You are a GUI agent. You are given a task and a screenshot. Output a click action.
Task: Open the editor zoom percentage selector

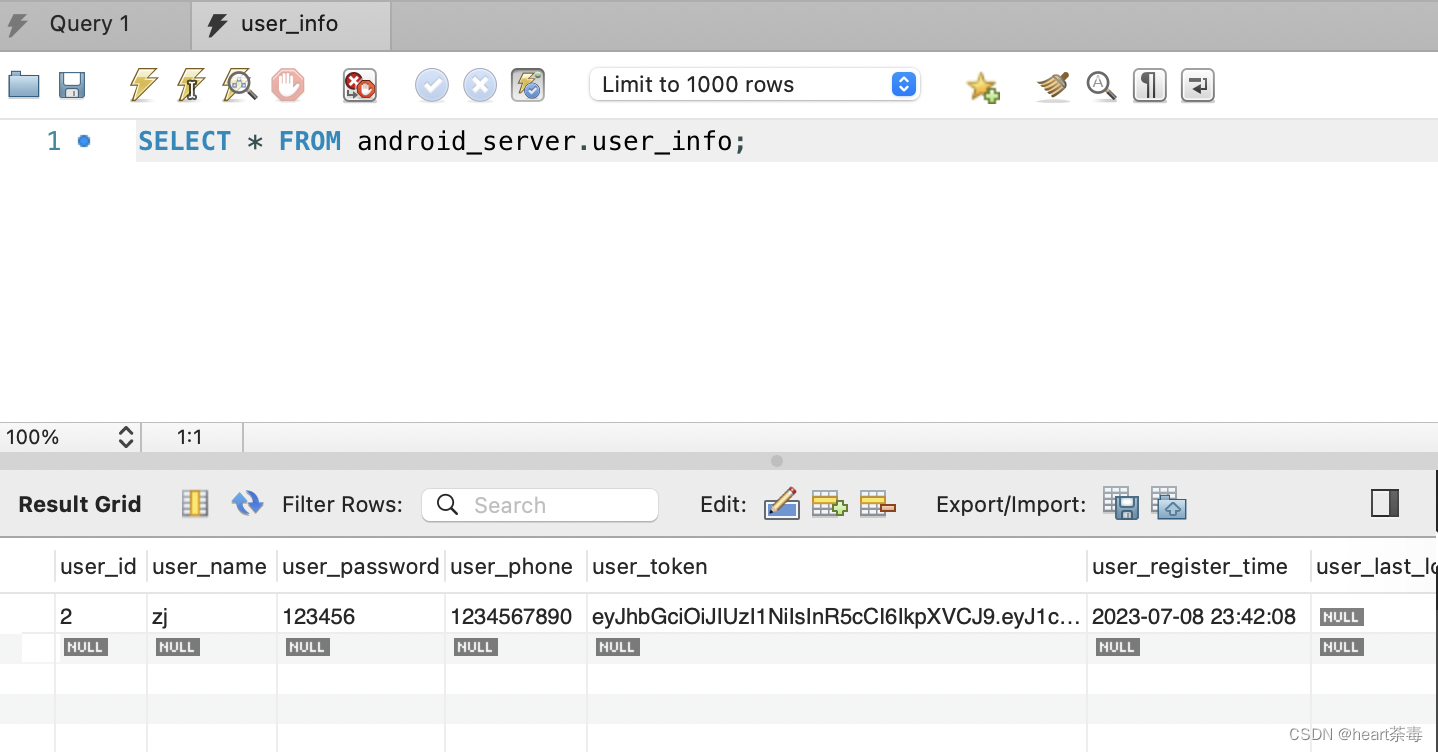coord(70,437)
